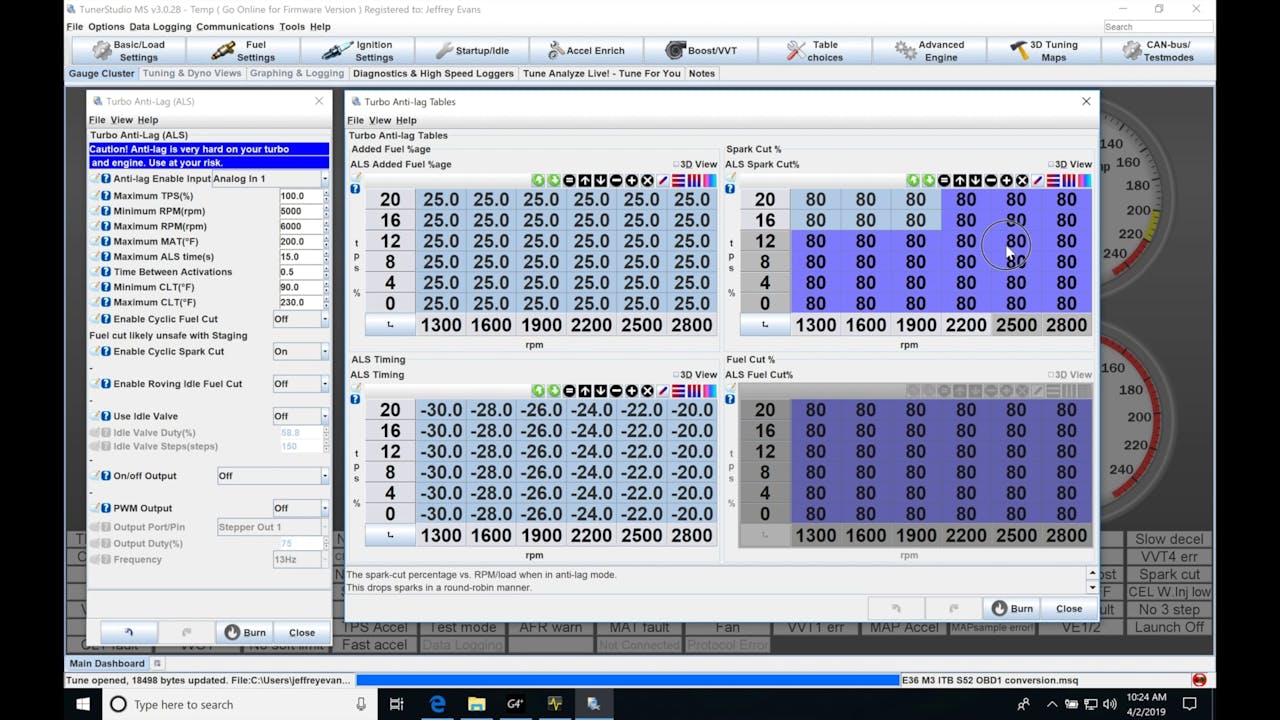Select the horizontal interpolate icon on ALS Timing table
The image size is (1280, 720).
tap(679, 391)
